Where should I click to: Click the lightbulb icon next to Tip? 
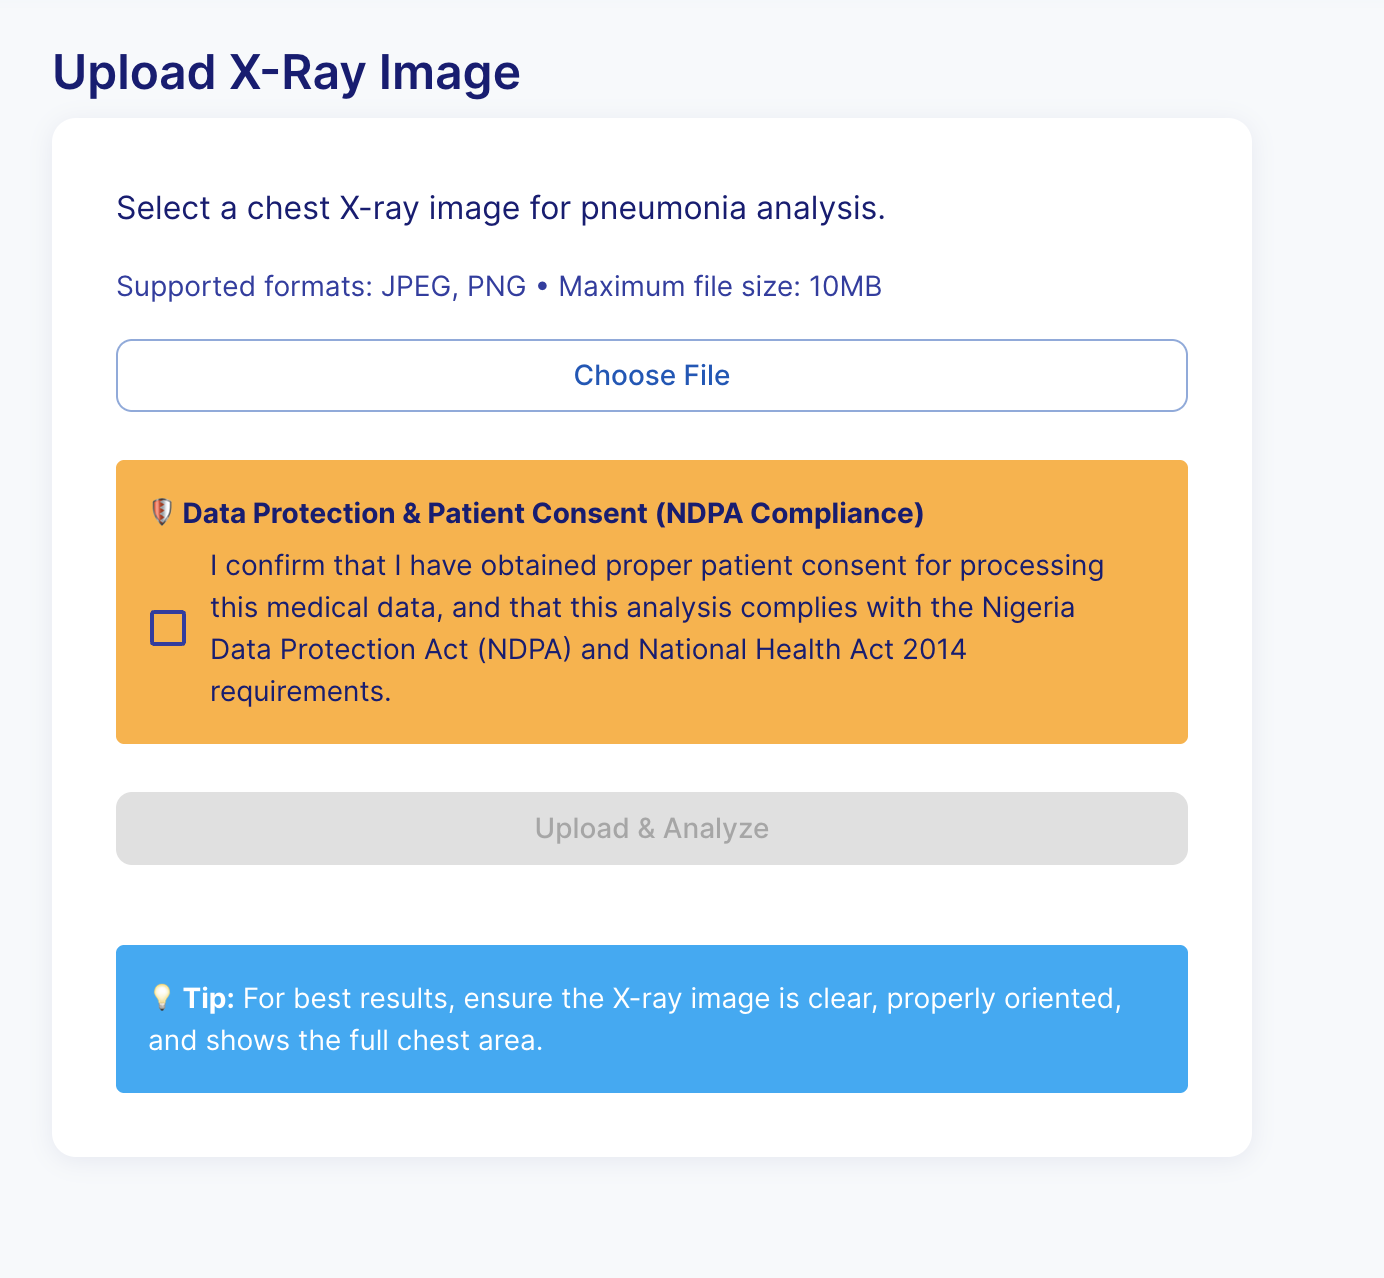[x=161, y=998]
